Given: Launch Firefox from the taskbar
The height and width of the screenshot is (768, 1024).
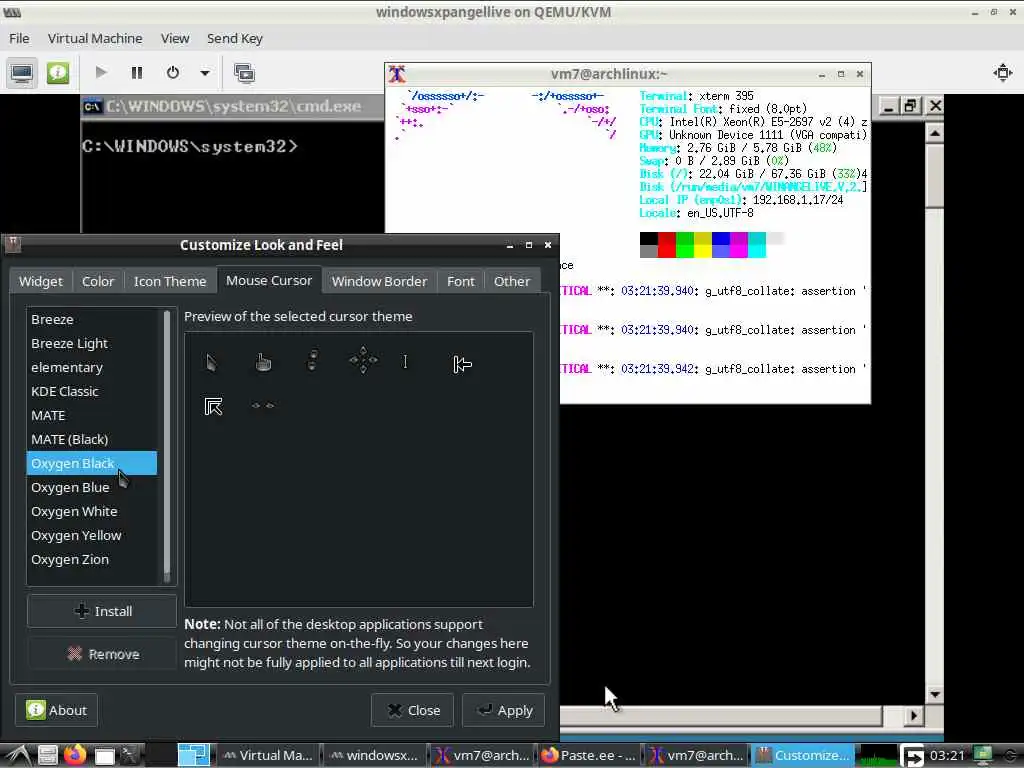Looking at the screenshot, I should point(75,755).
